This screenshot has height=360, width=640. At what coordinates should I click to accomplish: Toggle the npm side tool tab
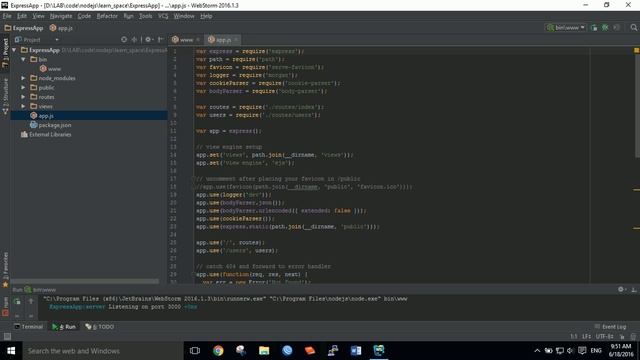tap(5, 306)
